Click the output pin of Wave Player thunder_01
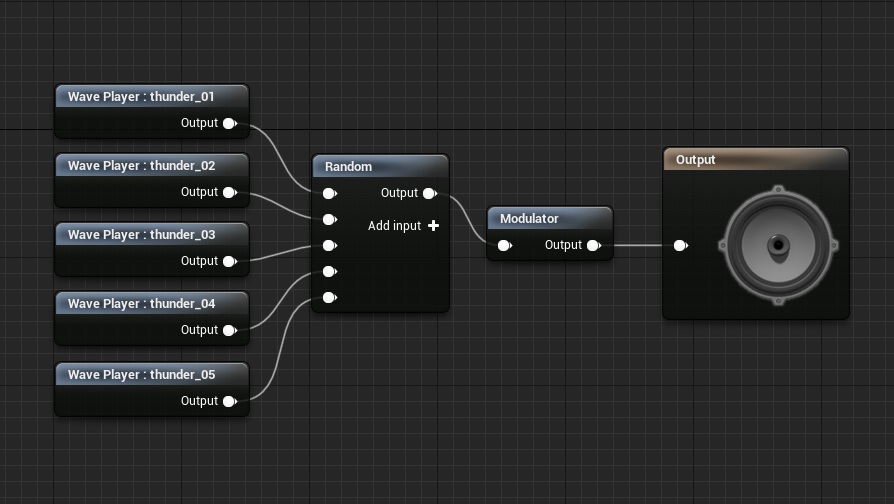This screenshot has height=504, width=894. coord(229,123)
